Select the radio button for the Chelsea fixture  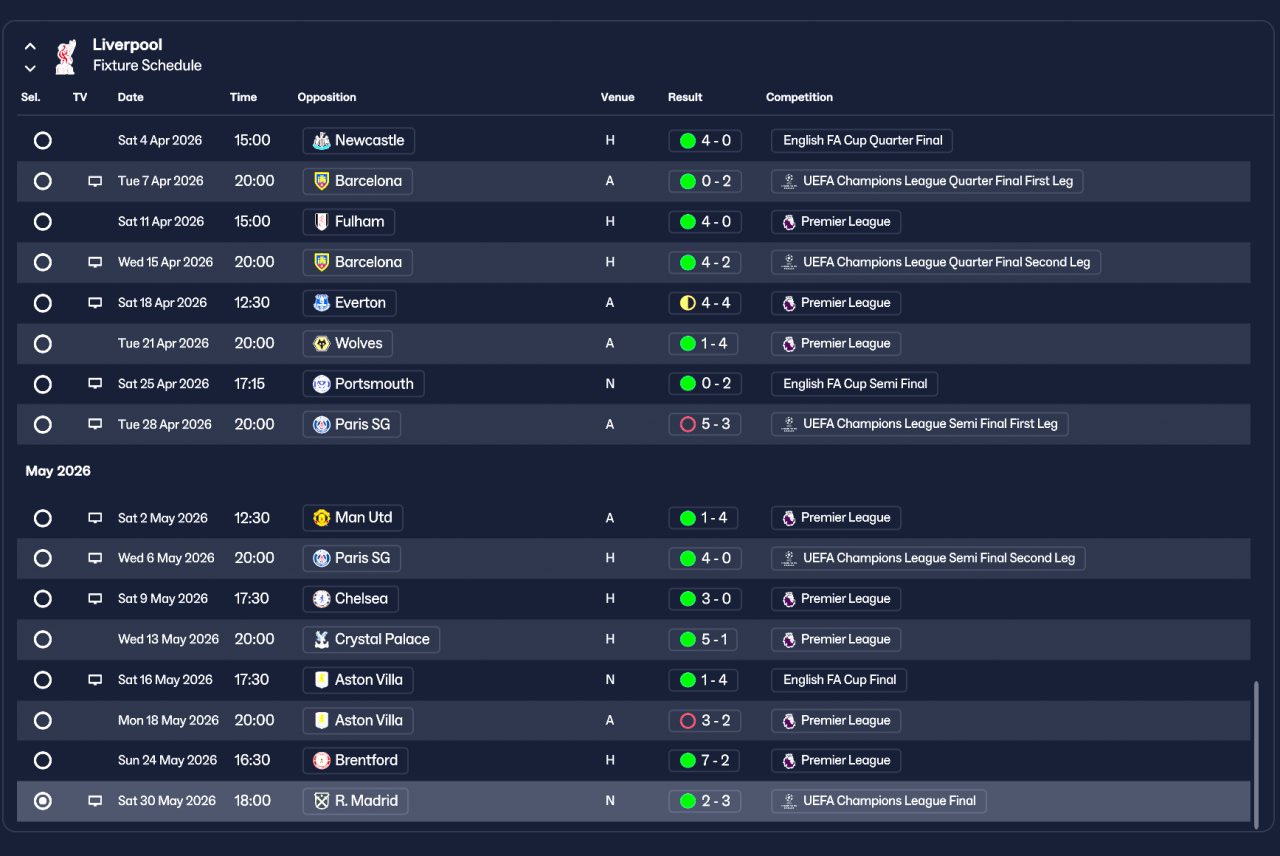click(42, 599)
